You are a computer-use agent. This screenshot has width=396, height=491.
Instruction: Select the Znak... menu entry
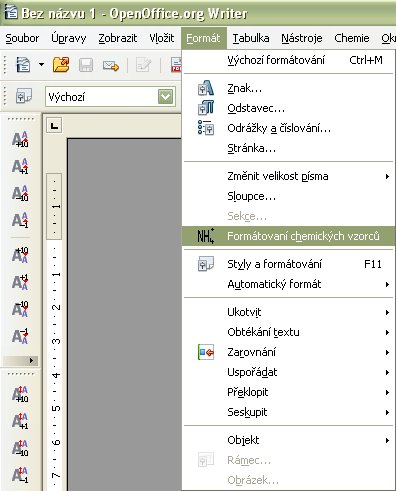tap(289, 88)
